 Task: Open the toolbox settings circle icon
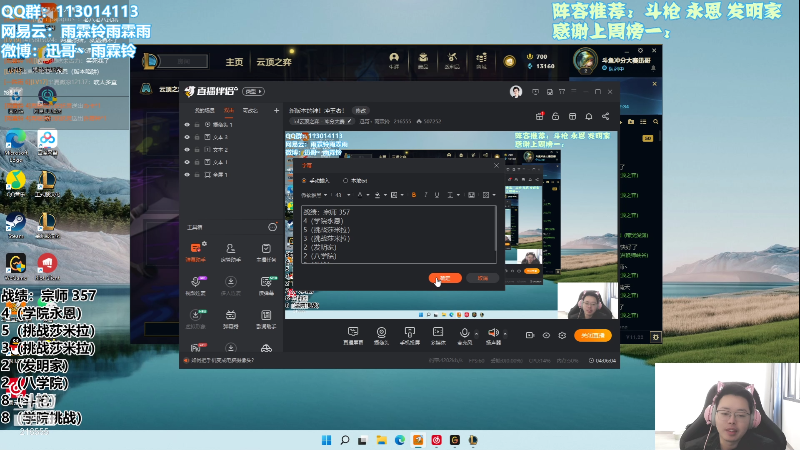272,227
